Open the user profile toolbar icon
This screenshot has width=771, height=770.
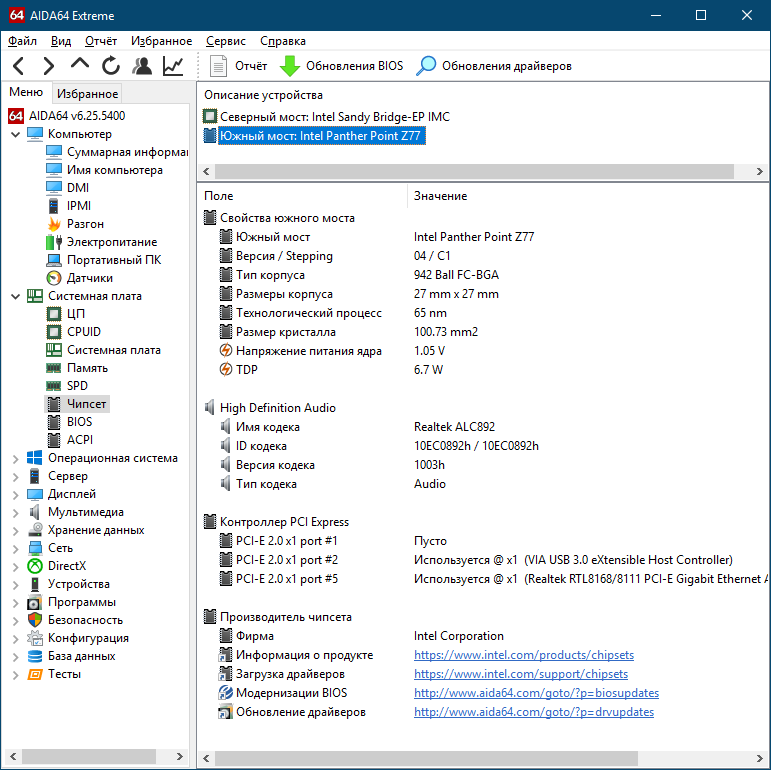[142, 65]
